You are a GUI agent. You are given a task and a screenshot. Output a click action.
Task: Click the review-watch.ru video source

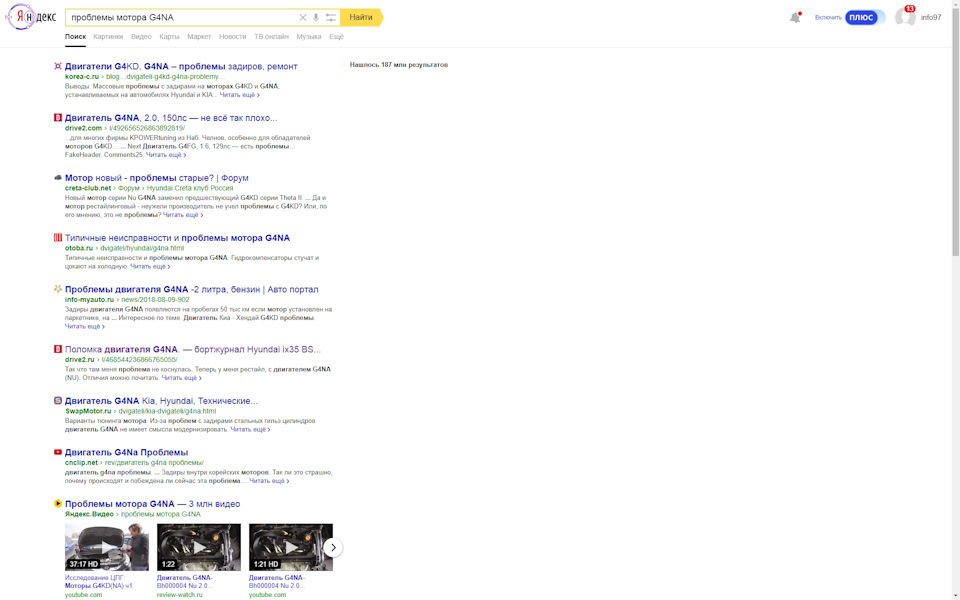coord(179,594)
